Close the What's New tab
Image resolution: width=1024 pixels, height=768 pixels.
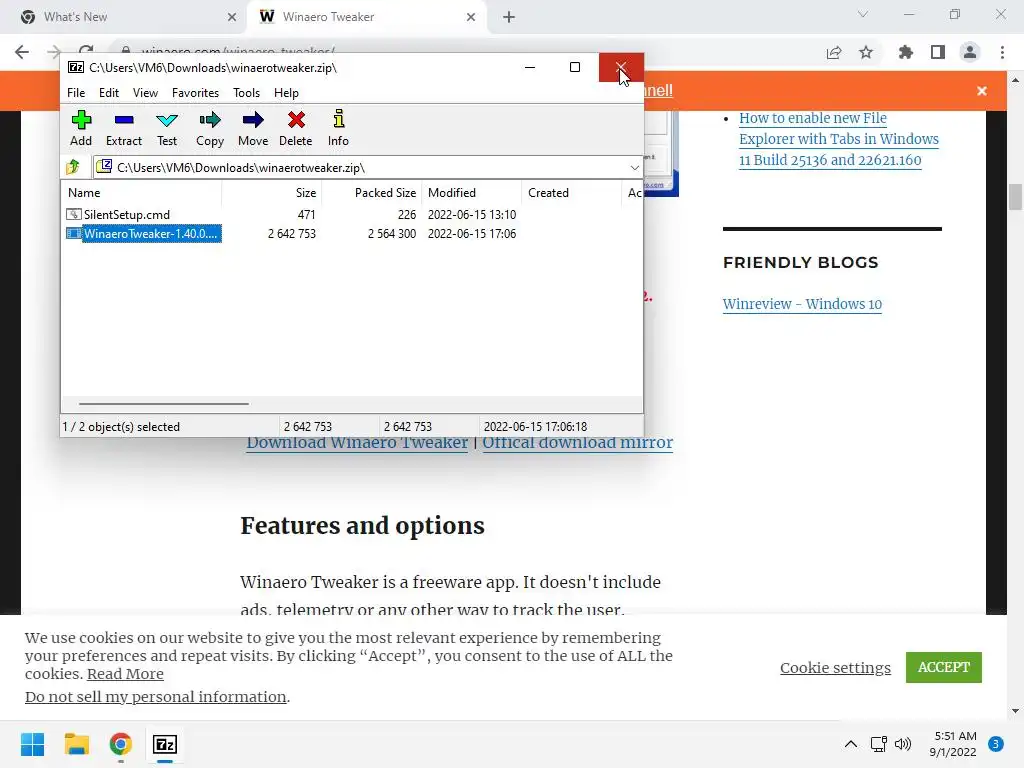tap(232, 17)
